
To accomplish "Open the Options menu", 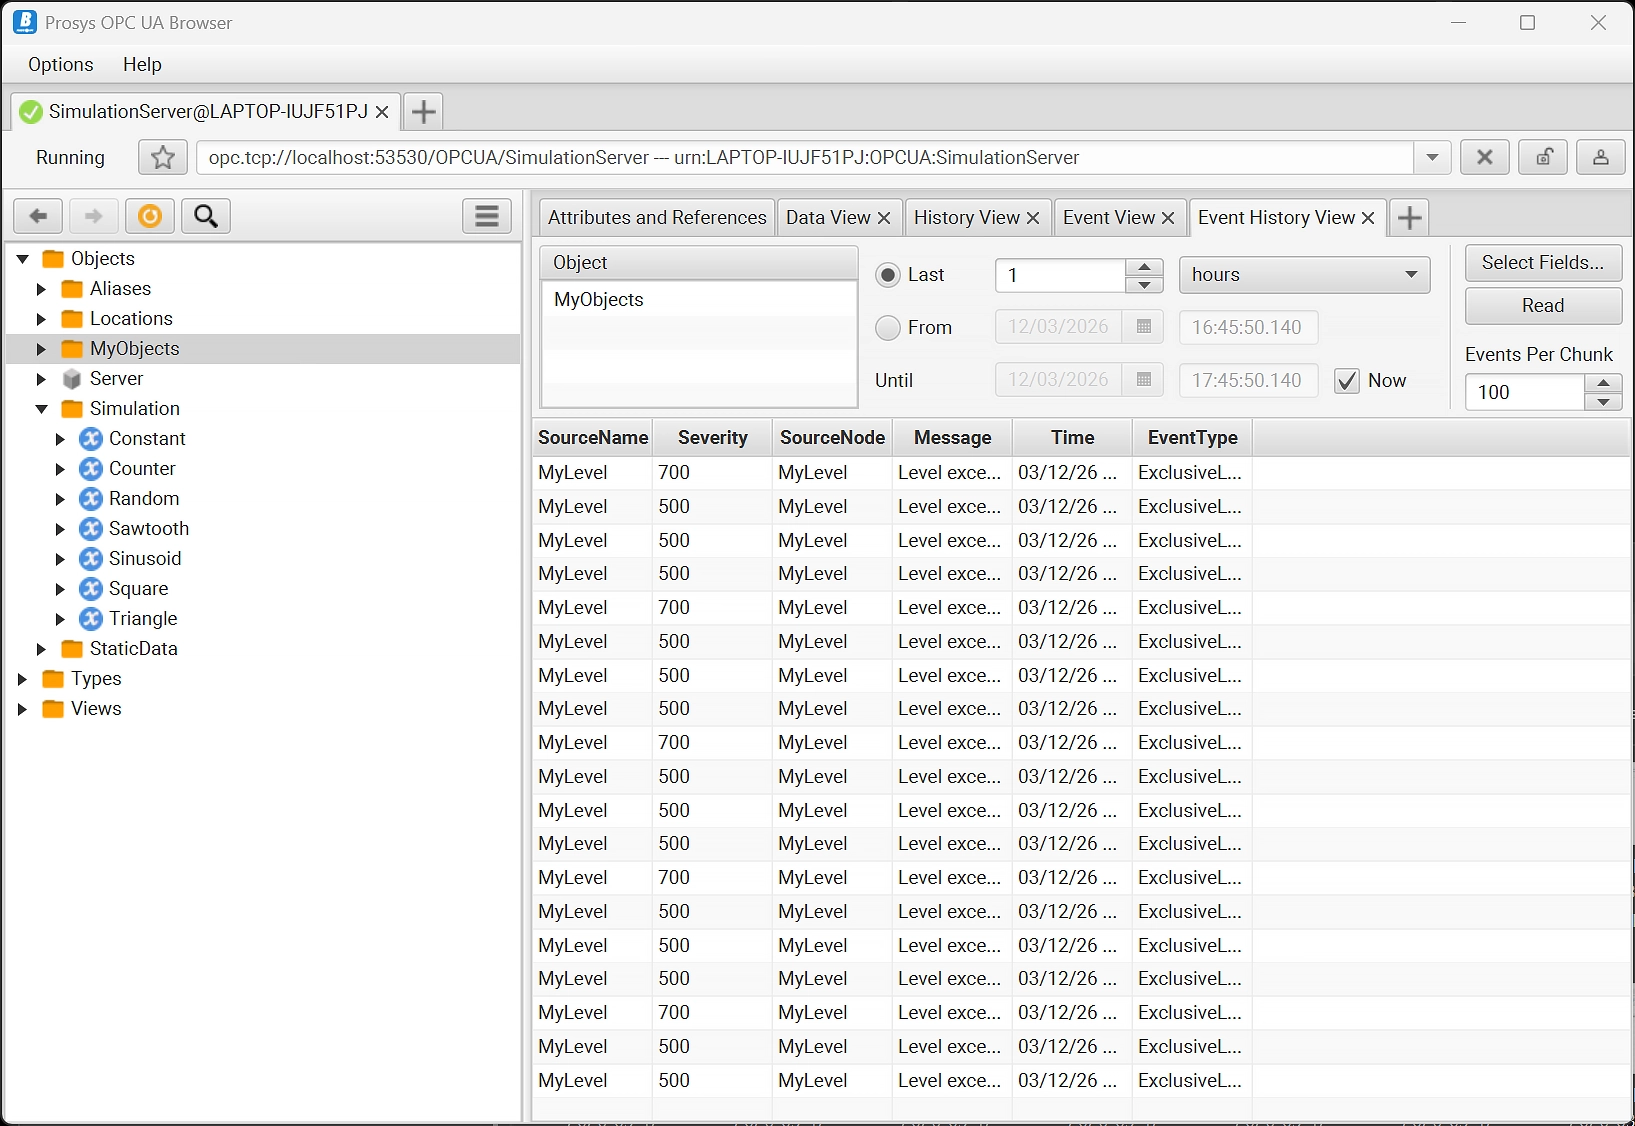I will pos(61,64).
